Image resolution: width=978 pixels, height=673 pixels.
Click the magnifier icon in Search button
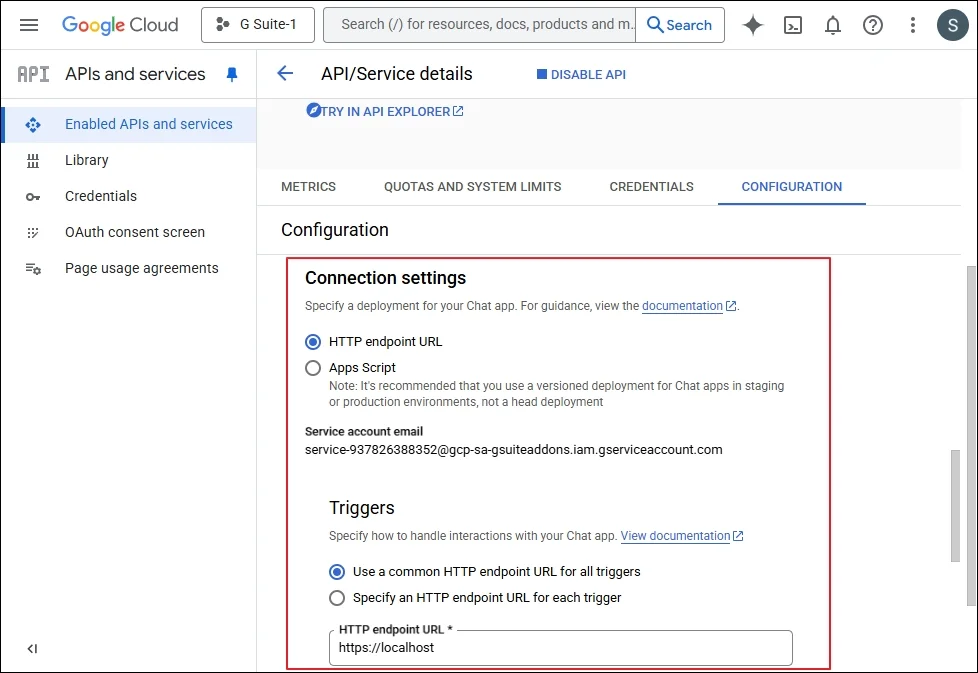655,25
